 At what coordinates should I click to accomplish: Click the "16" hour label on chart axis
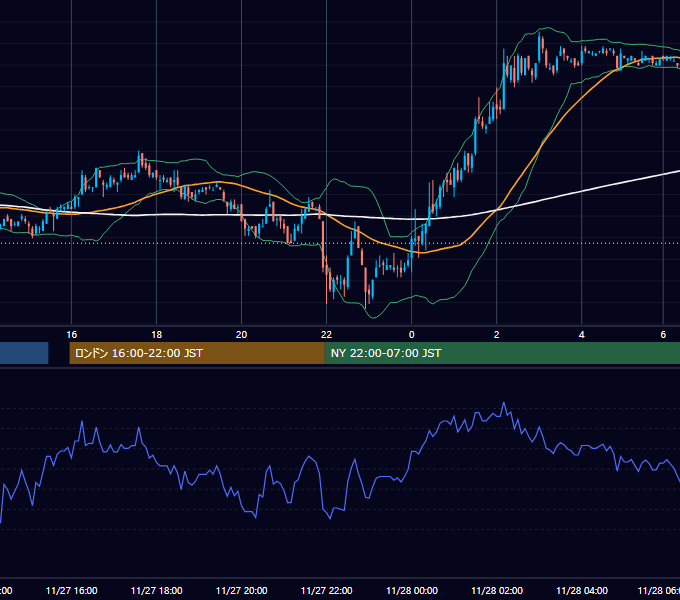click(72, 335)
